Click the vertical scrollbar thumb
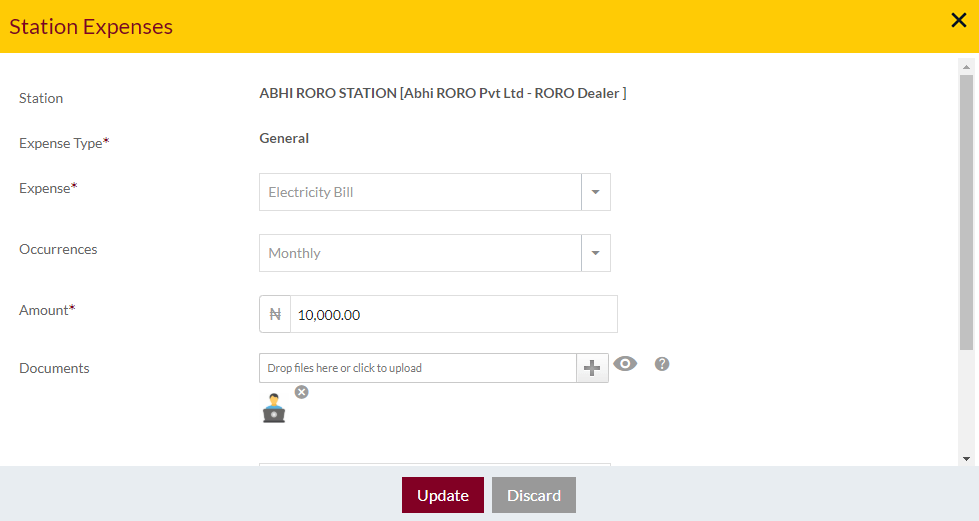This screenshot has width=979, height=521. pos(967,212)
